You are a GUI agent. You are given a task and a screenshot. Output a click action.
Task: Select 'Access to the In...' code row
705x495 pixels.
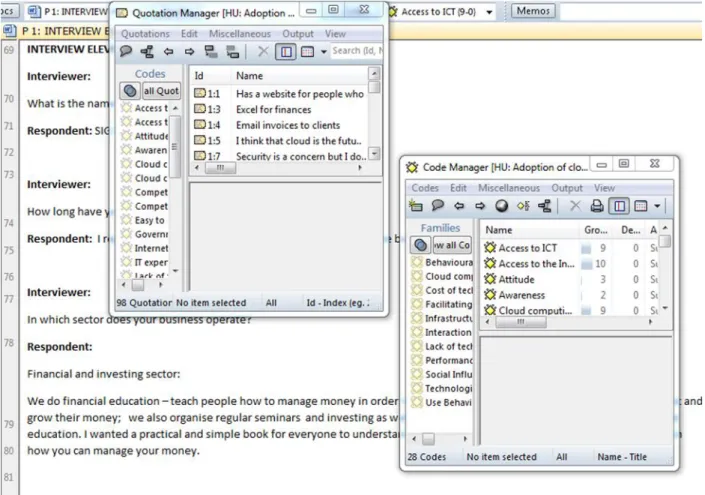pyautogui.click(x=571, y=263)
